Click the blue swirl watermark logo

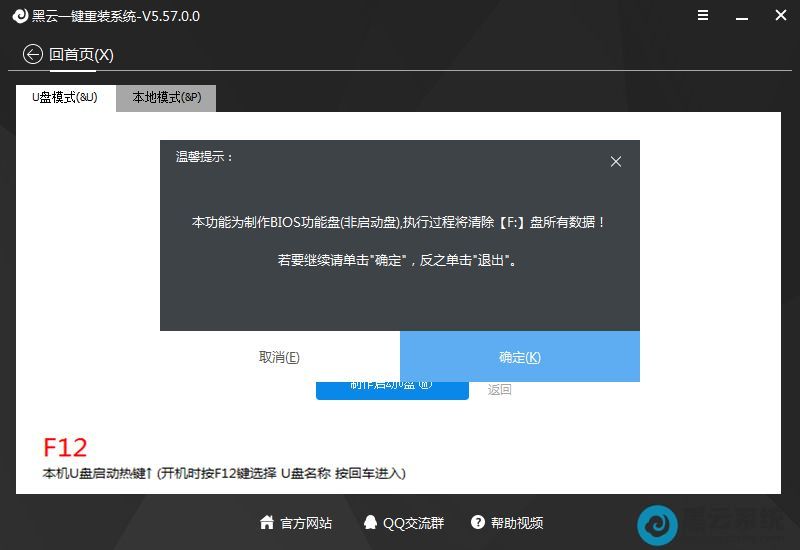point(658,524)
